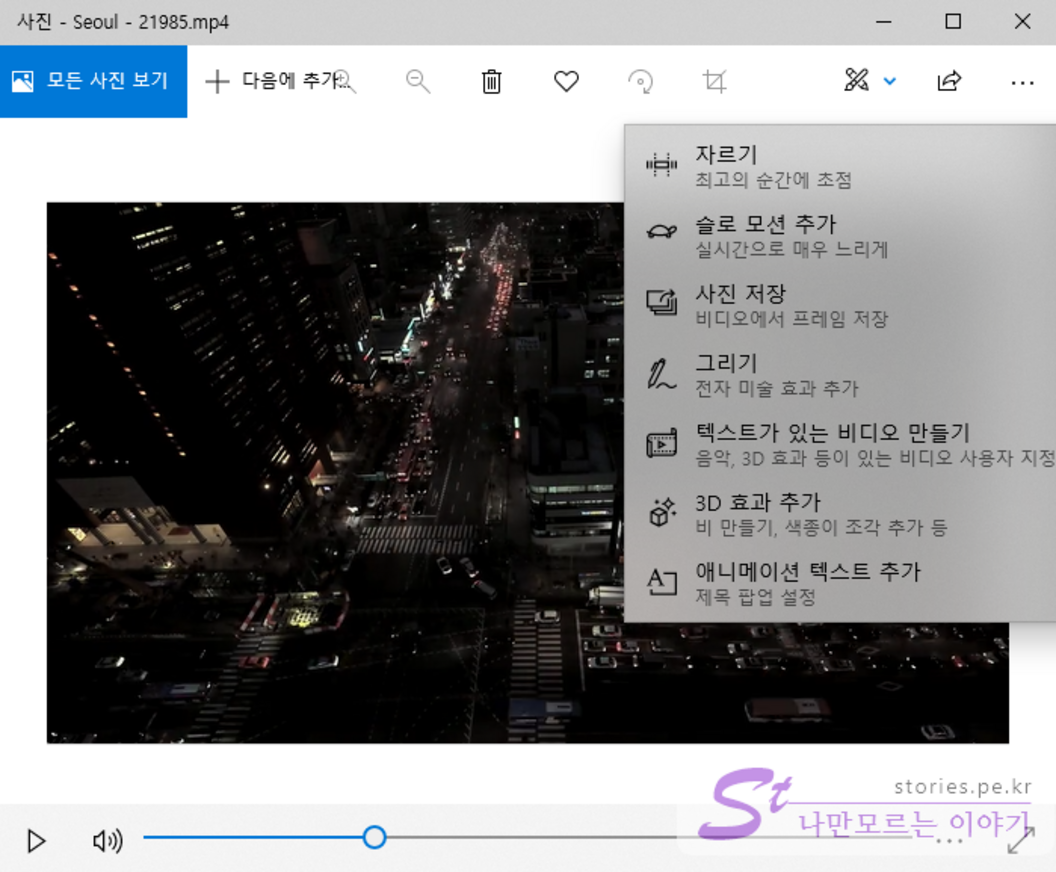1056x872 pixels.
Task: Open the top toolbar more options ellipsis
Action: [1022, 82]
